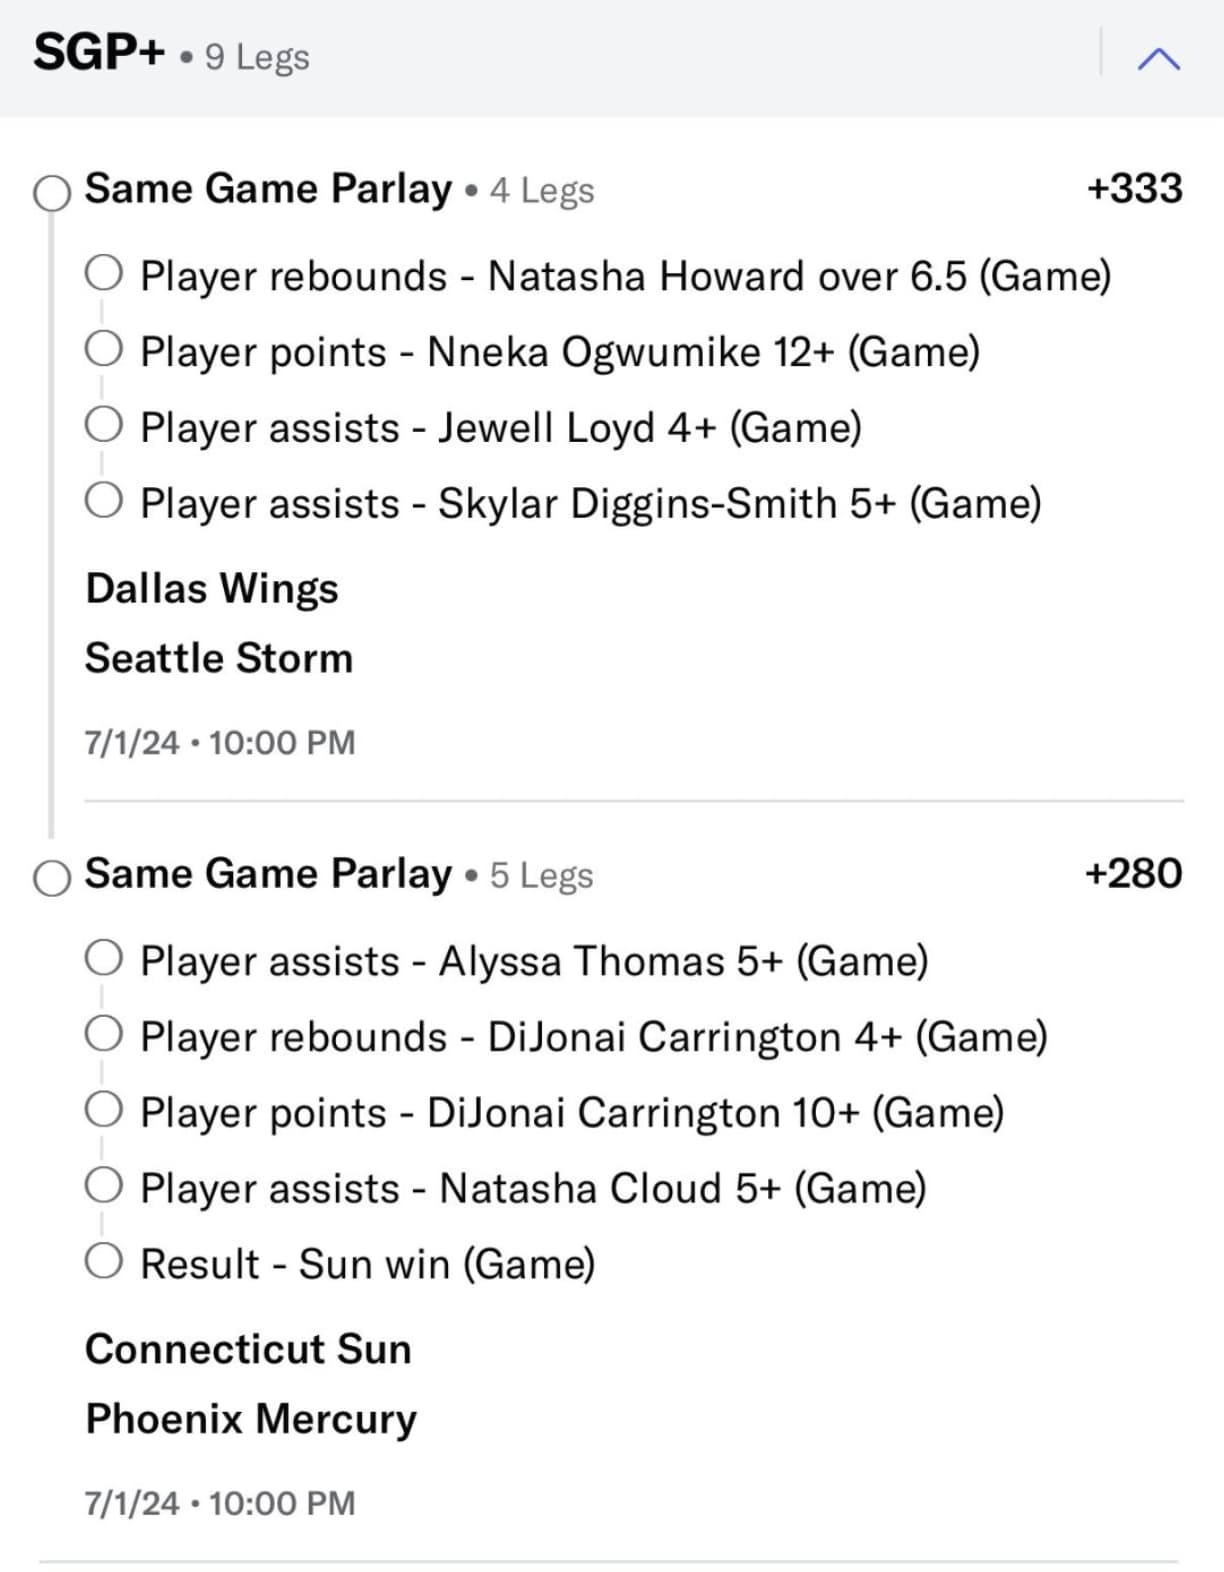The image size is (1224, 1572).
Task: Click DiJonai Carrington rebounds leg circle
Action: 104,1033
